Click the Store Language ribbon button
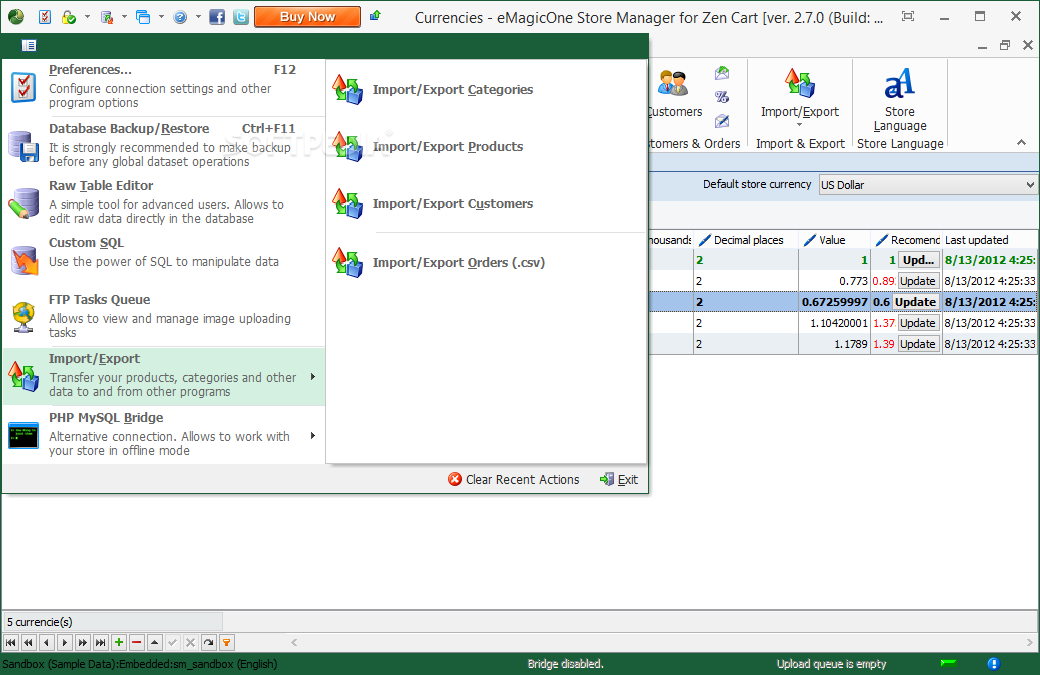 point(900,99)
